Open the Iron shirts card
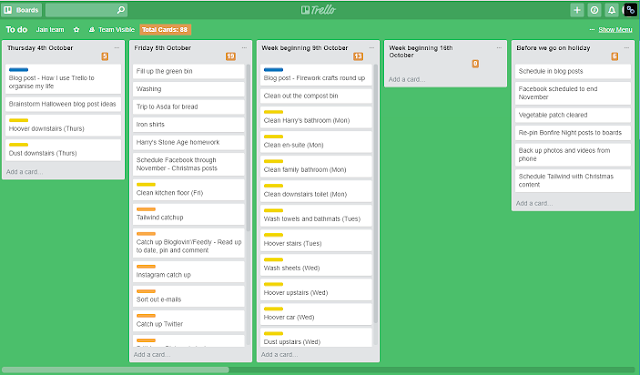This screenshot has height=375, width=640. coord(189,124)
